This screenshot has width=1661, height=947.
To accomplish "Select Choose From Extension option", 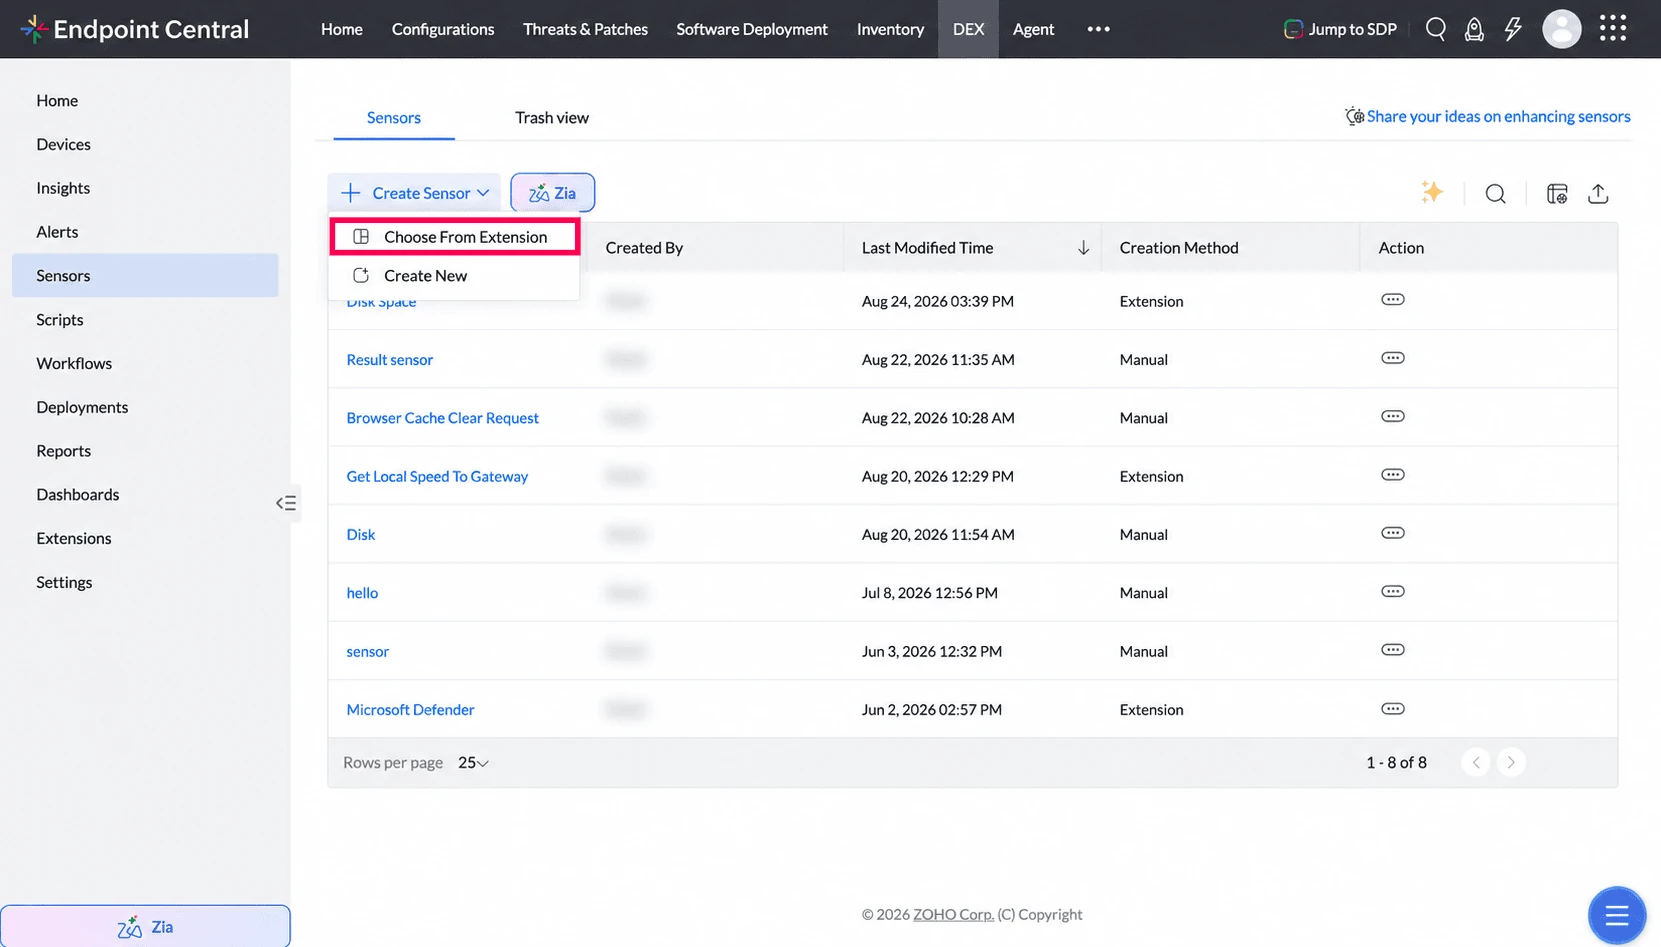I will point(455,237).
